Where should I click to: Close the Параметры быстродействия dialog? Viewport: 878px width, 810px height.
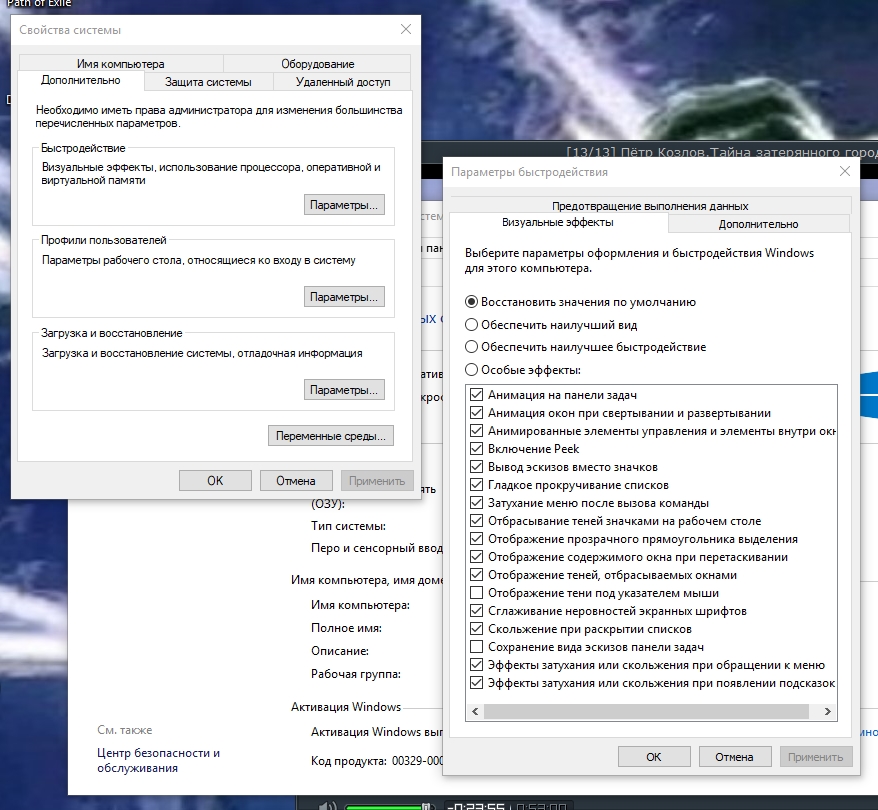tap(845, 171)
